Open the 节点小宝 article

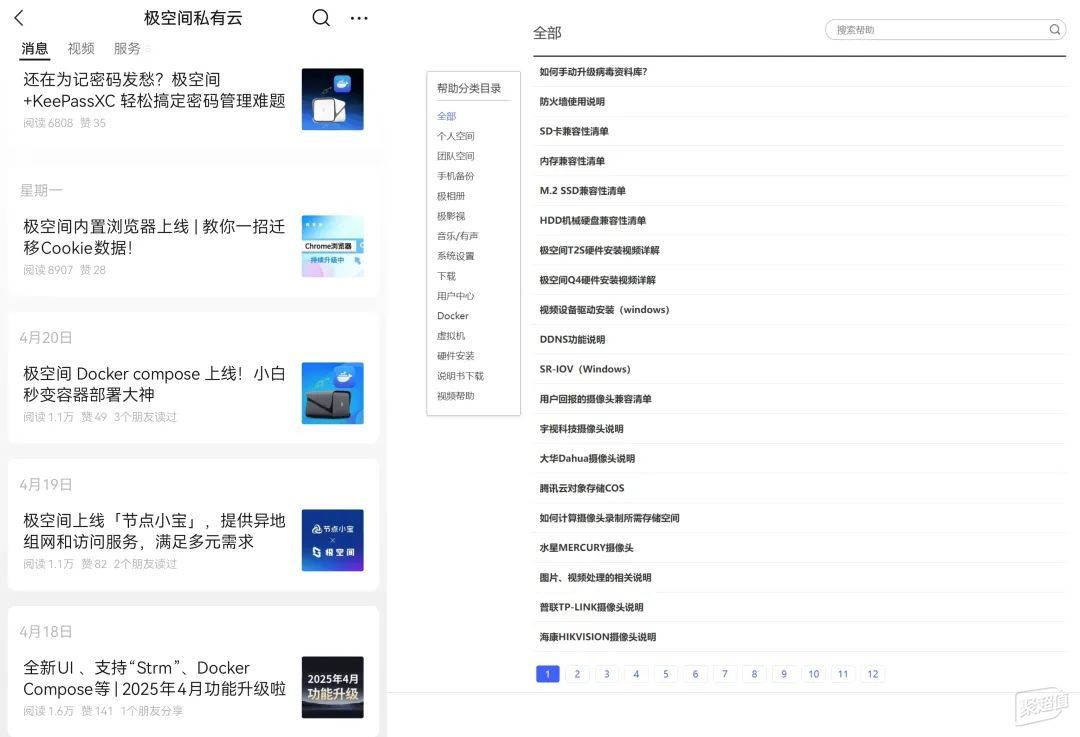(154, 530)
